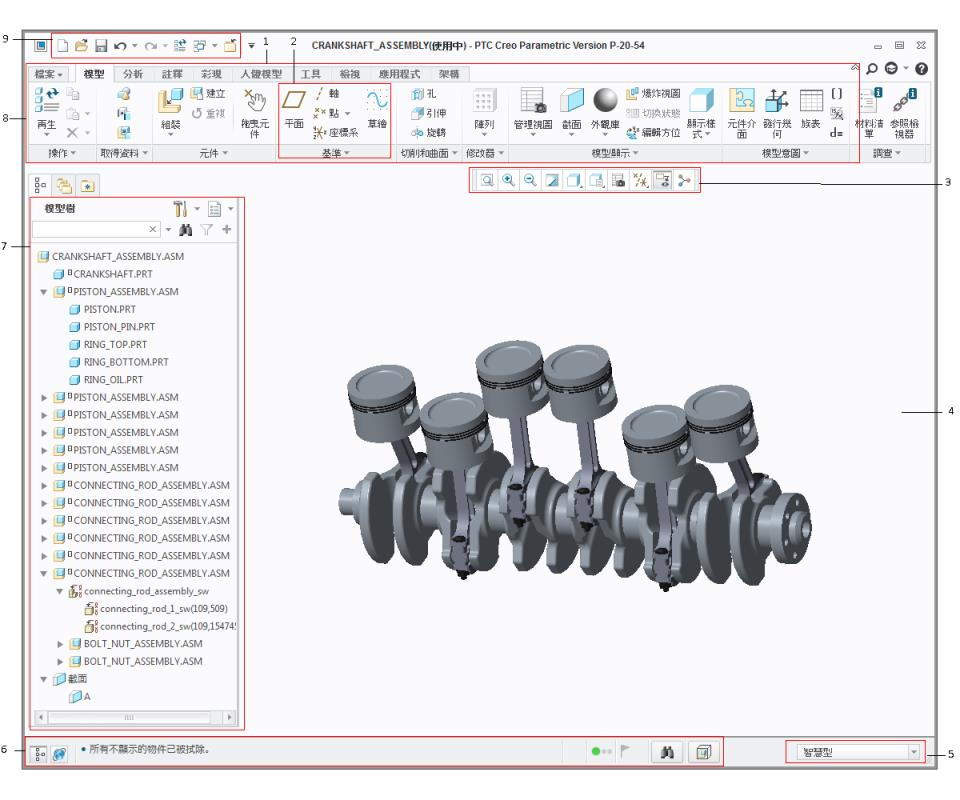Click the Zoom In magnifier icon
The height and width of the screenshot is (800, 960).
tap(508, 180)
